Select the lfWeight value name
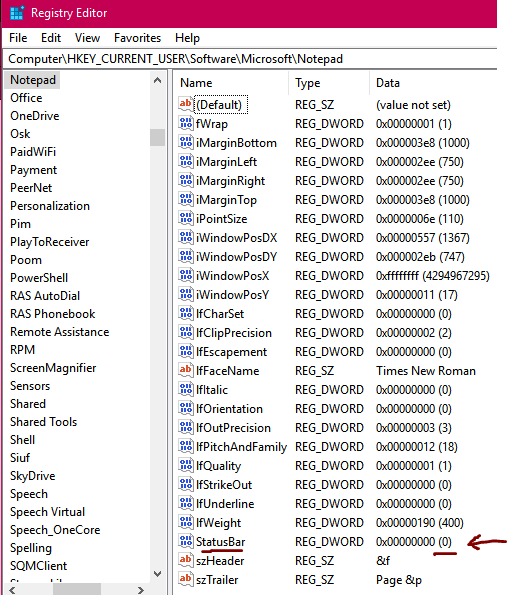Screen dimensions: 507x595 point(218,523)
